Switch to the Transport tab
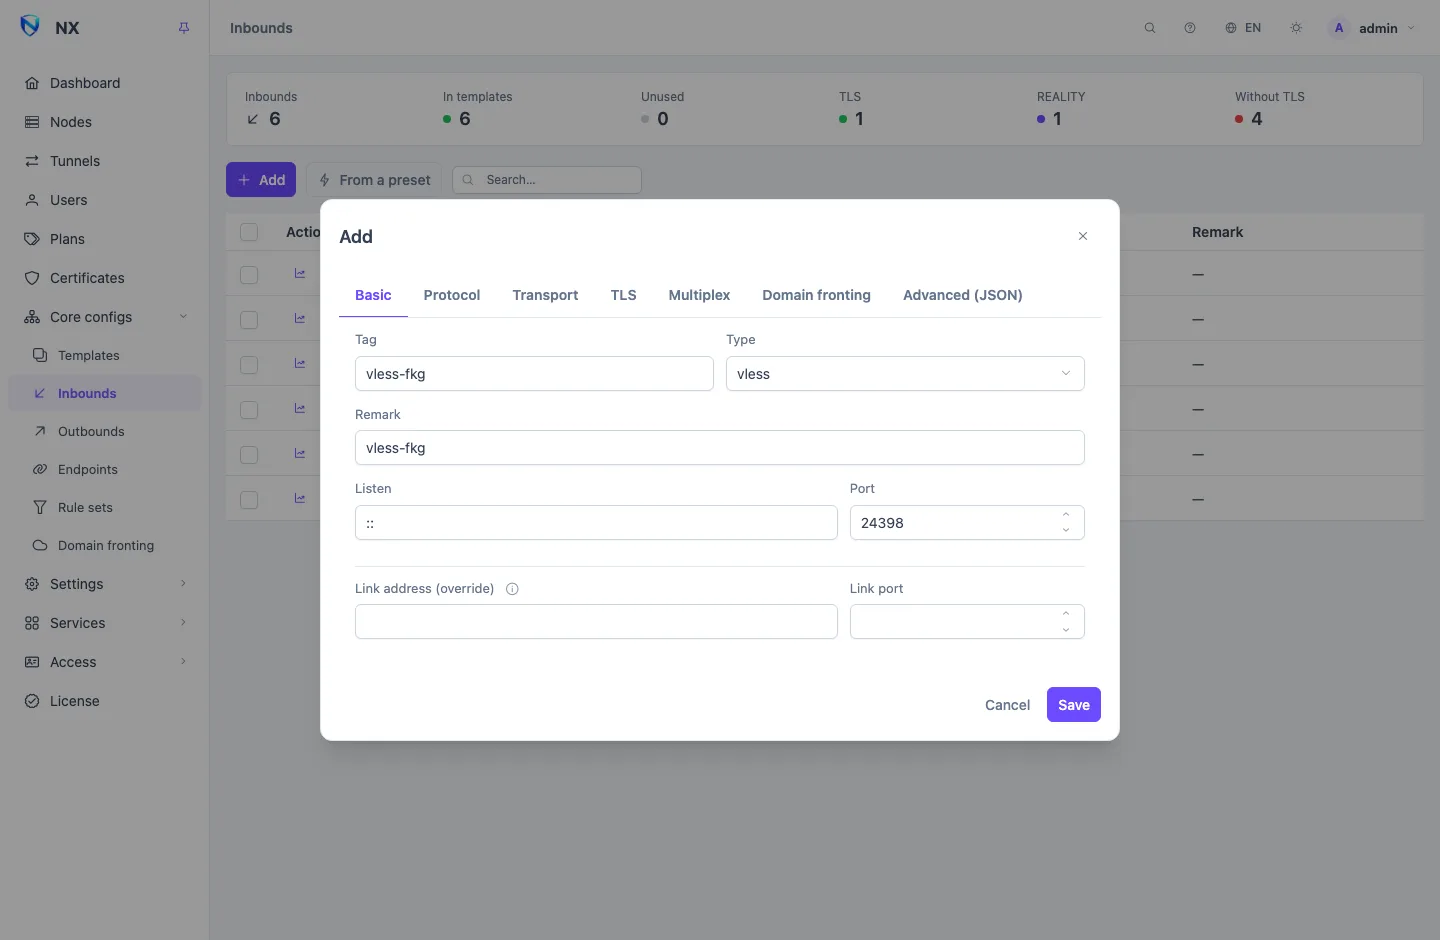This screenshot has height=940, width=1440. pyautogui.click(x=545, y=295)
